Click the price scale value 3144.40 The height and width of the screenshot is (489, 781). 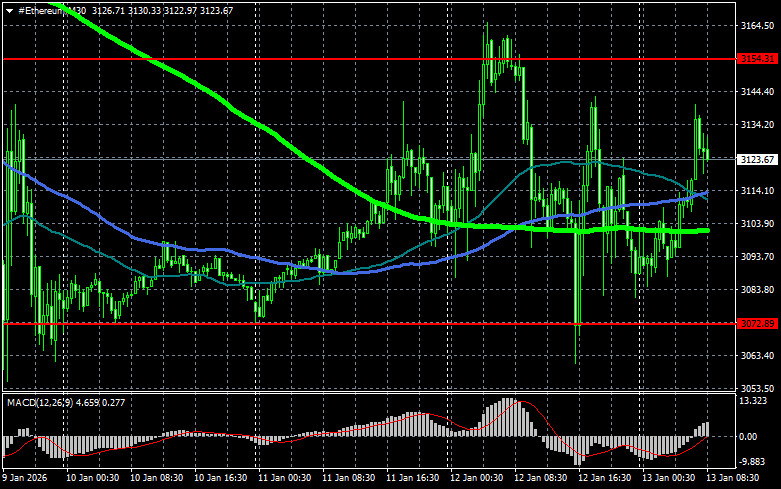(x=758, y=92)
